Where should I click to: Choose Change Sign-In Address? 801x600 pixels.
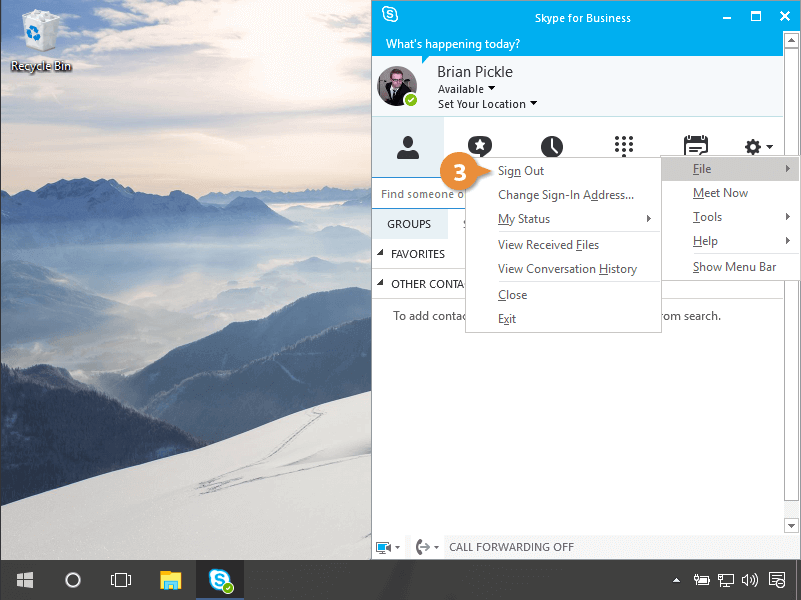click(566, 195)
